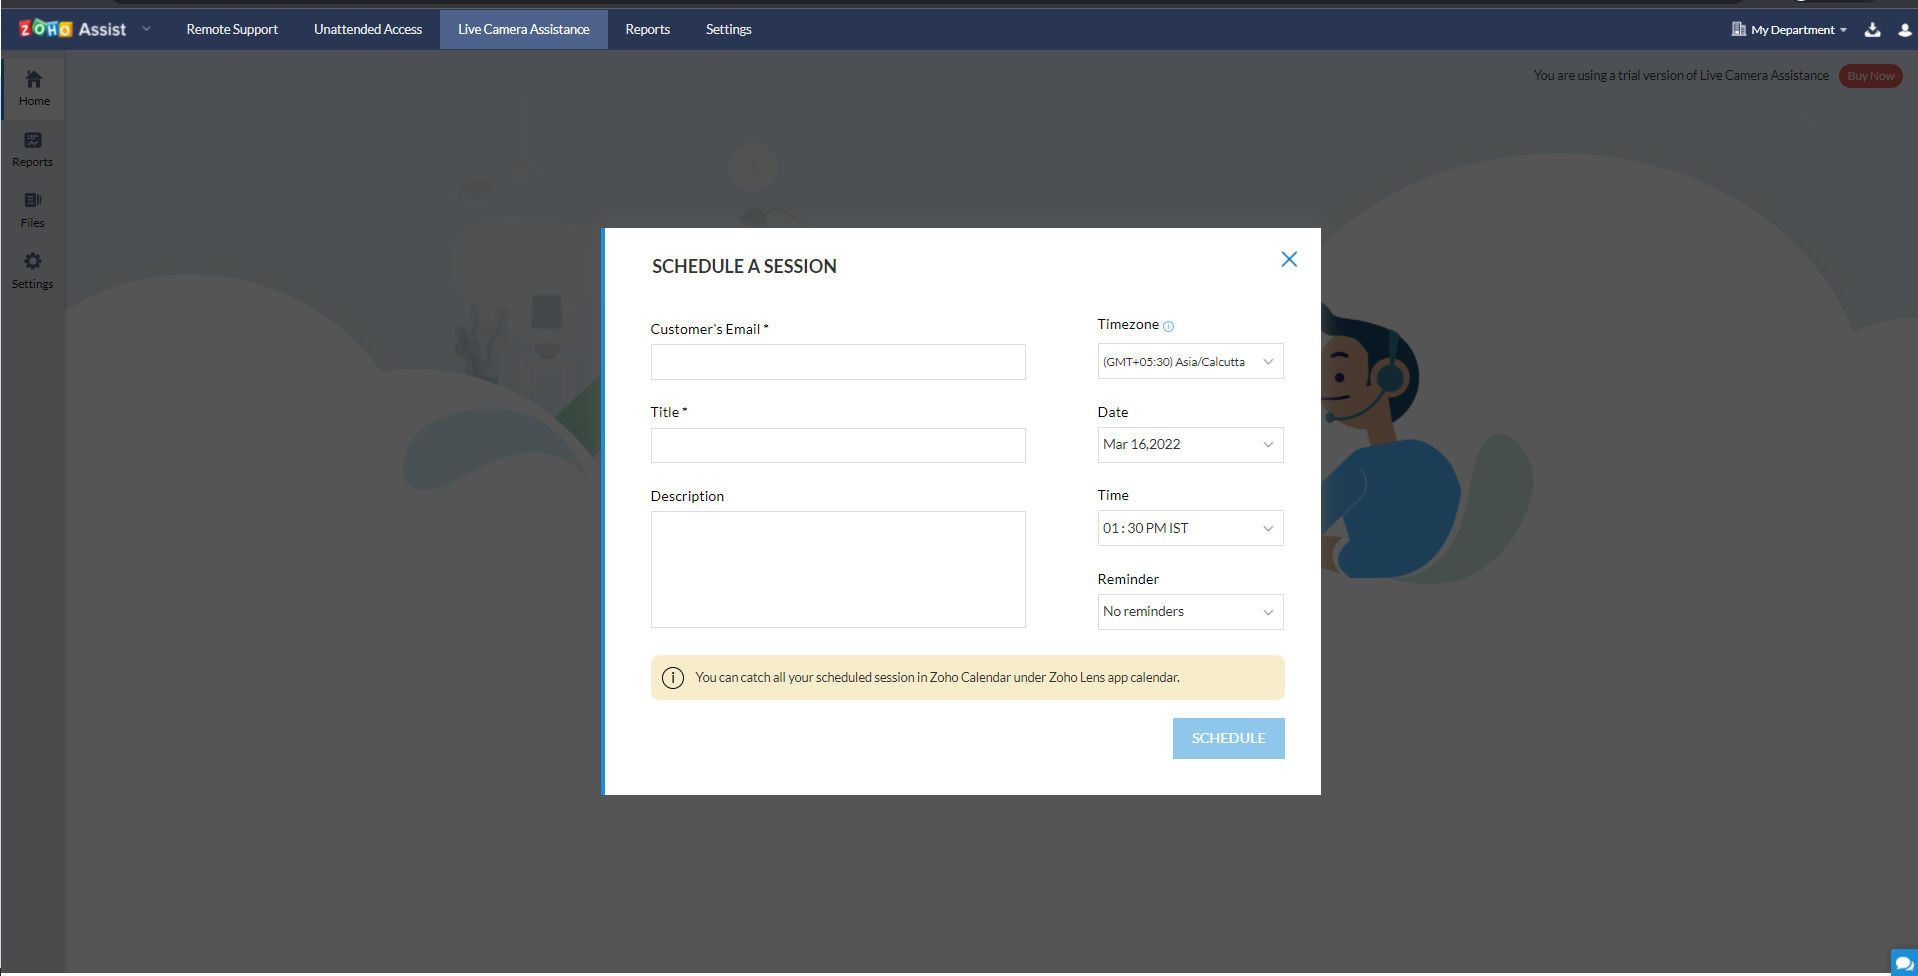Switch to Remote Support tab
The height and width of the screenshot is (976, 1918).
(x=232, y=30)
